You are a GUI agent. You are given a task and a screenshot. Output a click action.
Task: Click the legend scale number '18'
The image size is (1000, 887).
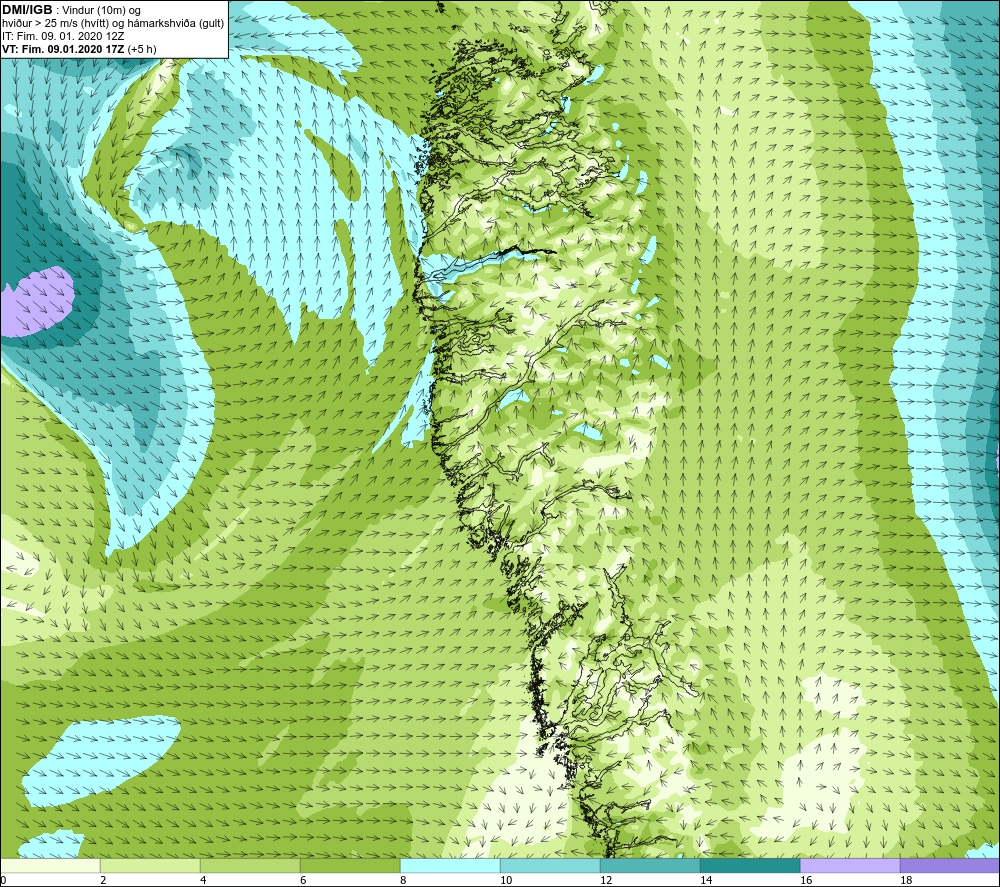[906, 881]
